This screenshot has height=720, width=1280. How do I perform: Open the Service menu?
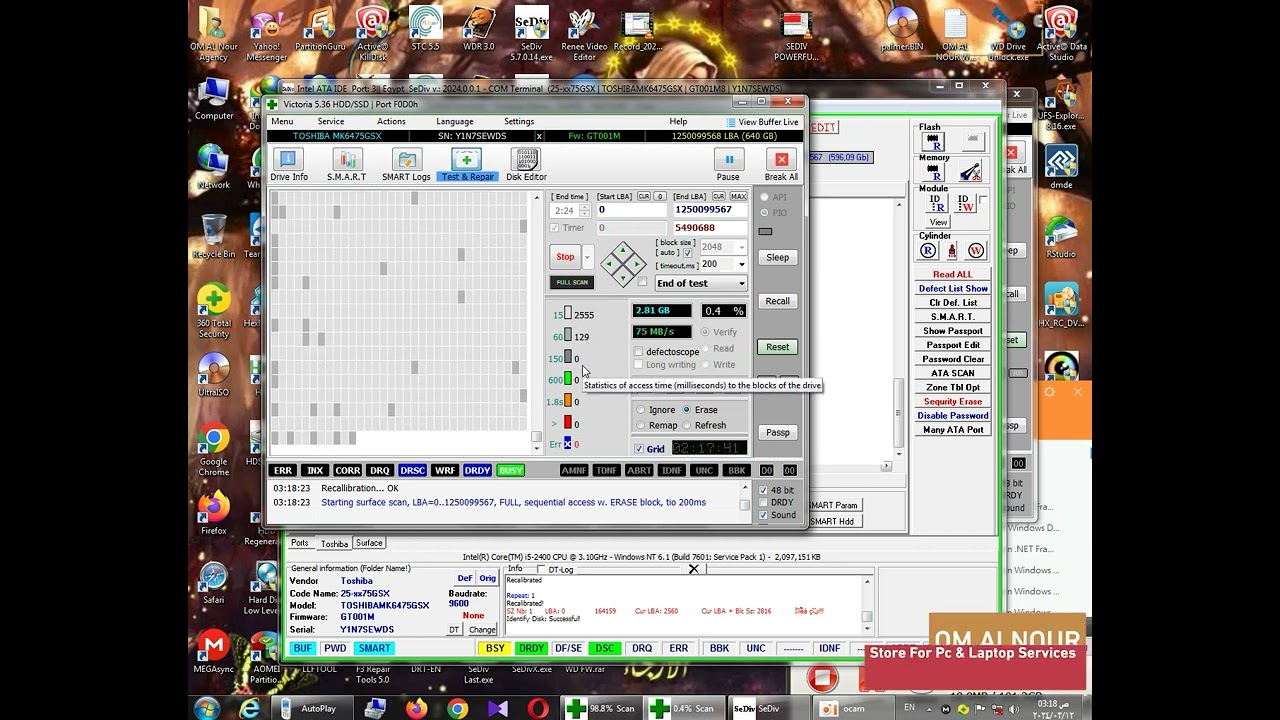point(331,122)
